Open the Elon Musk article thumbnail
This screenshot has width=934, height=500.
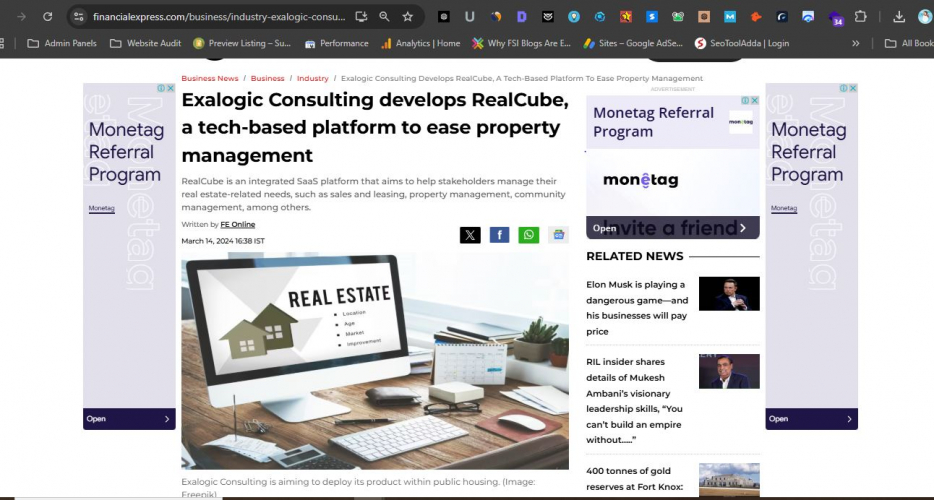729,293
